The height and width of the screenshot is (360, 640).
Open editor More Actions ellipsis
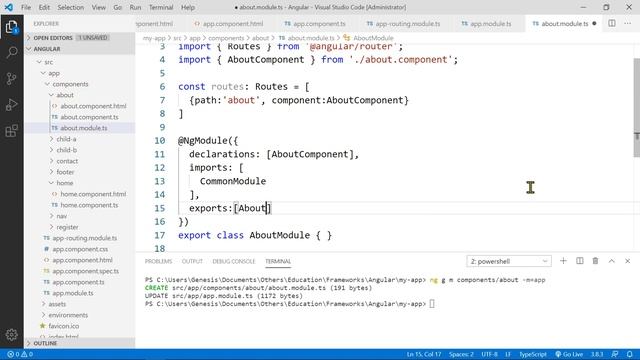point(627,23)
